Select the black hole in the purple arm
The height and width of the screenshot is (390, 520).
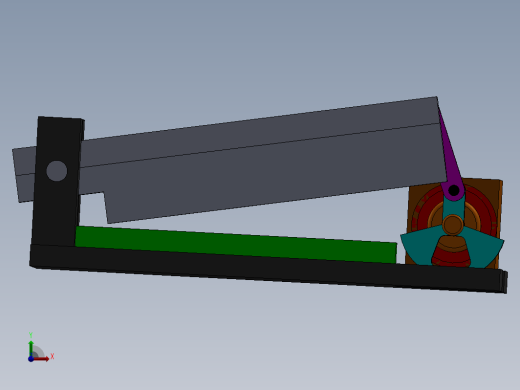coord(454,190)
